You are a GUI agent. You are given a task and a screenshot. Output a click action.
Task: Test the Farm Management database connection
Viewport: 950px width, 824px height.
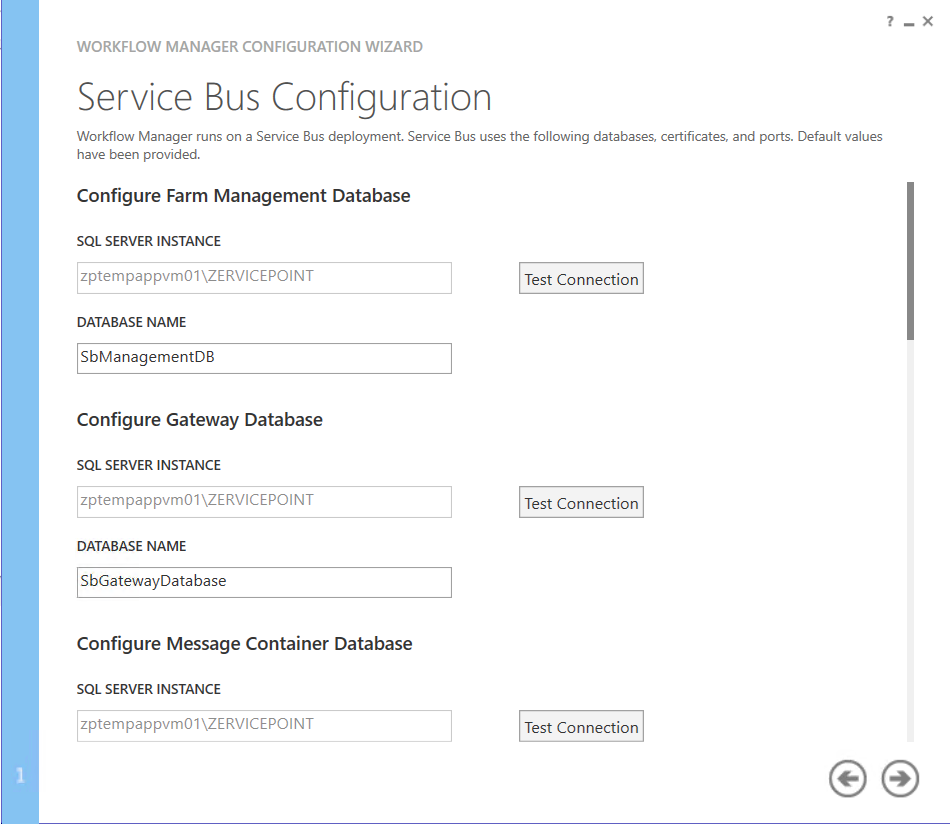pyautogui.click(x=581, y=279)
